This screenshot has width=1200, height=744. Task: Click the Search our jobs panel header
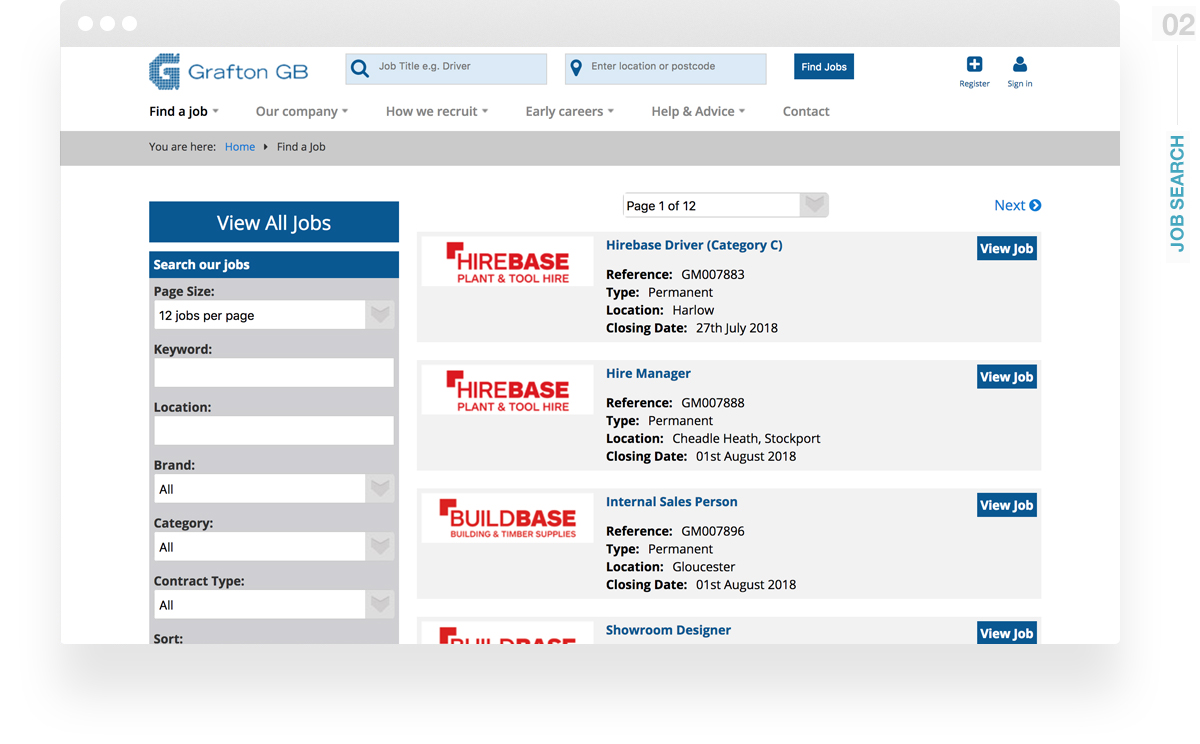274,265
